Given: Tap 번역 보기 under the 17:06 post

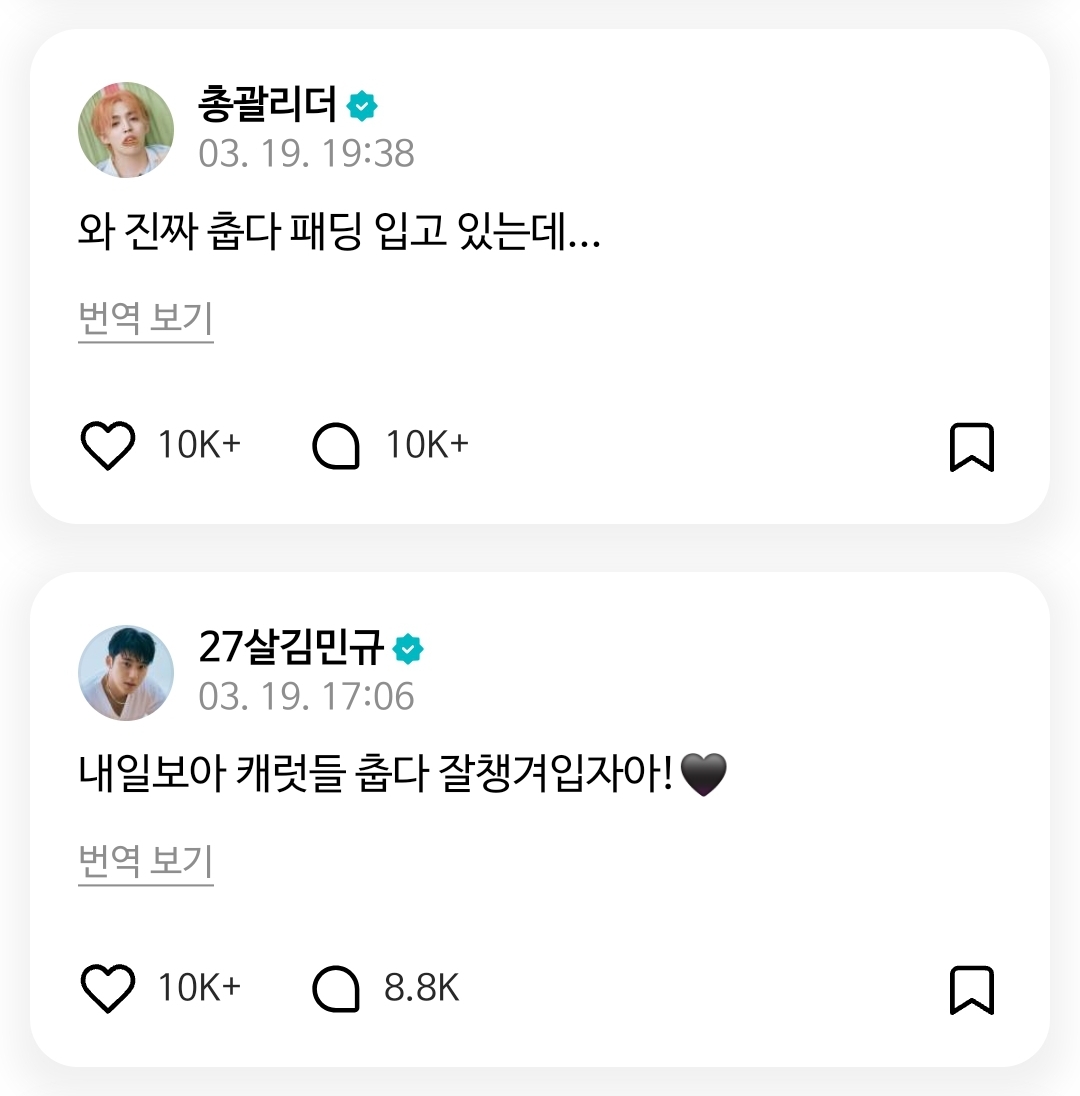Looking at the screenshot, I should 145,863.
